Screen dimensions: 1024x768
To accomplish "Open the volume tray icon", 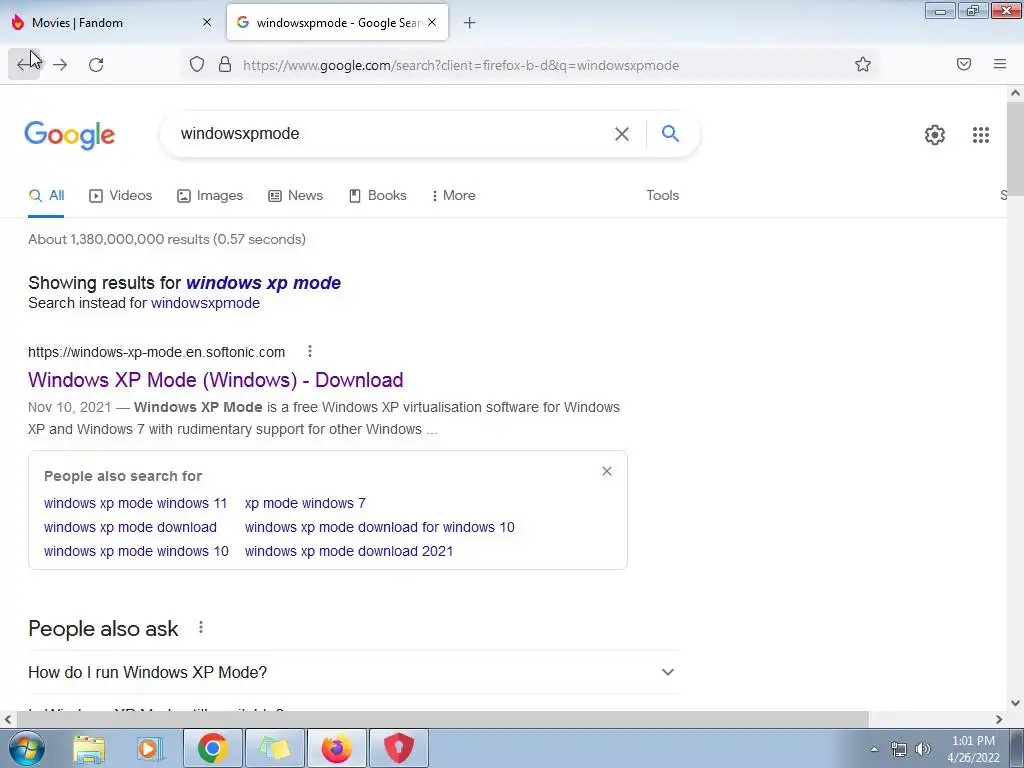I will (x=922, y=749).
